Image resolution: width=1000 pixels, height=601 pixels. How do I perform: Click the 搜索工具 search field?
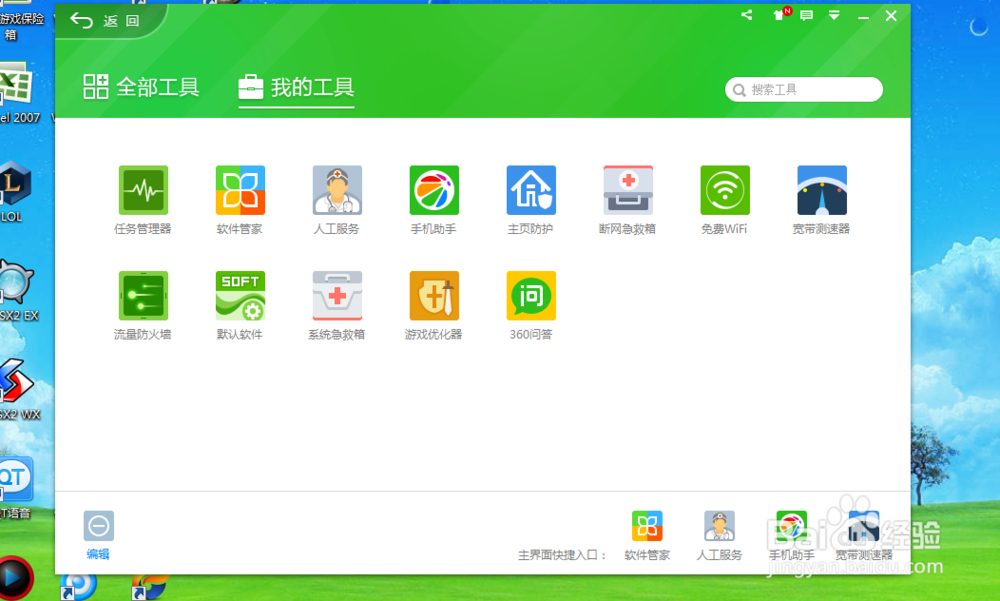pos(804,89)
